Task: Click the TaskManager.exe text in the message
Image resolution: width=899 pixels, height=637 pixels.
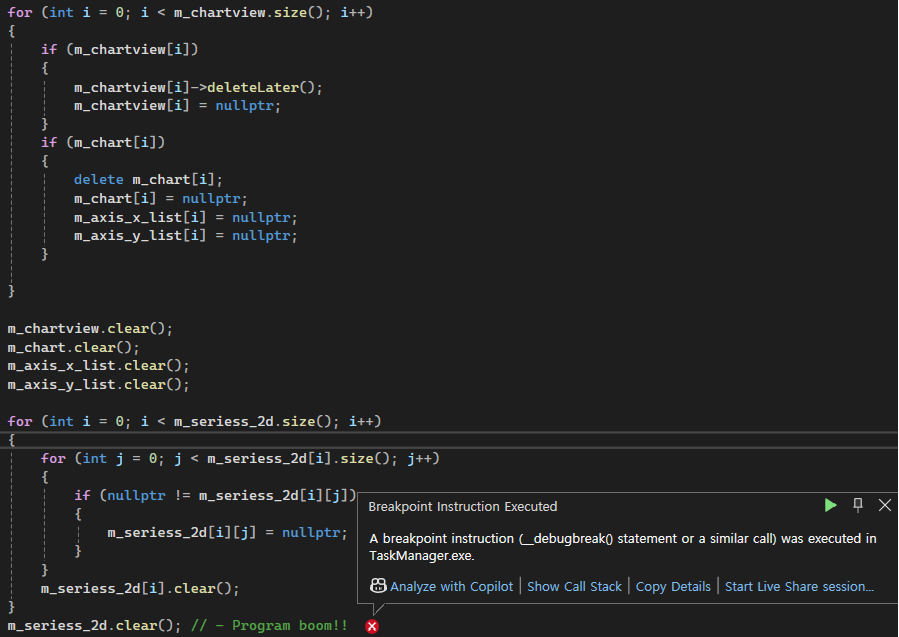Action: pyautogui.click(x=421, y=555)
